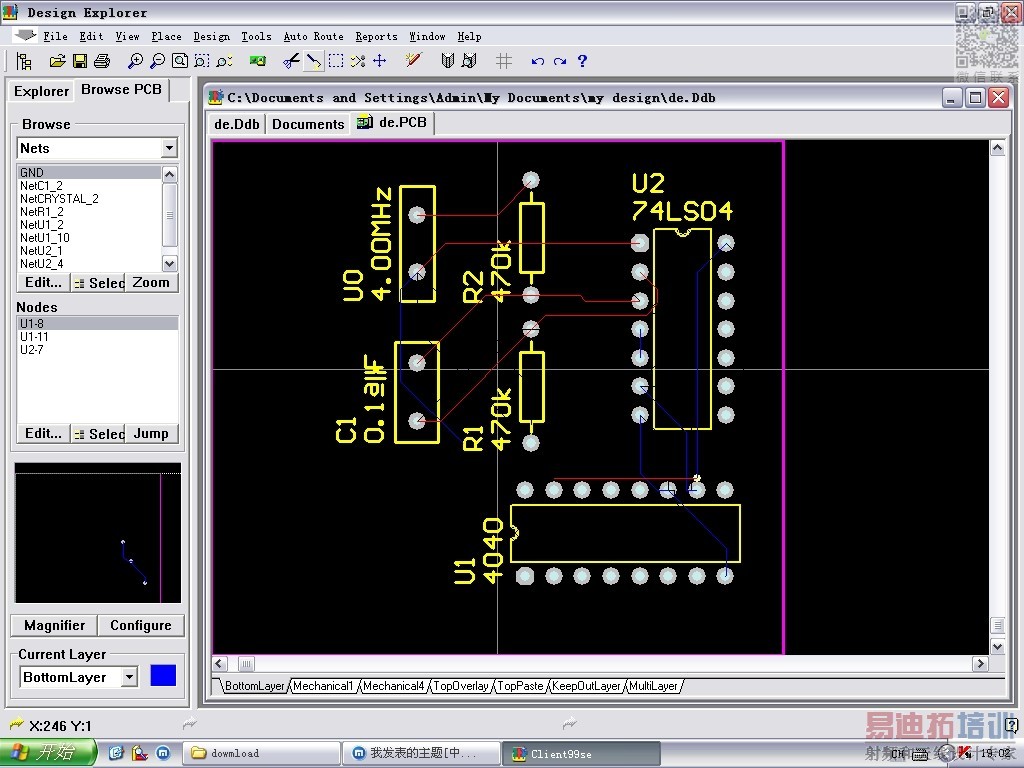Viewport: 1024px width, 768px height.
Task: Click the Open file folder icon
Action: tap(57, 61)
